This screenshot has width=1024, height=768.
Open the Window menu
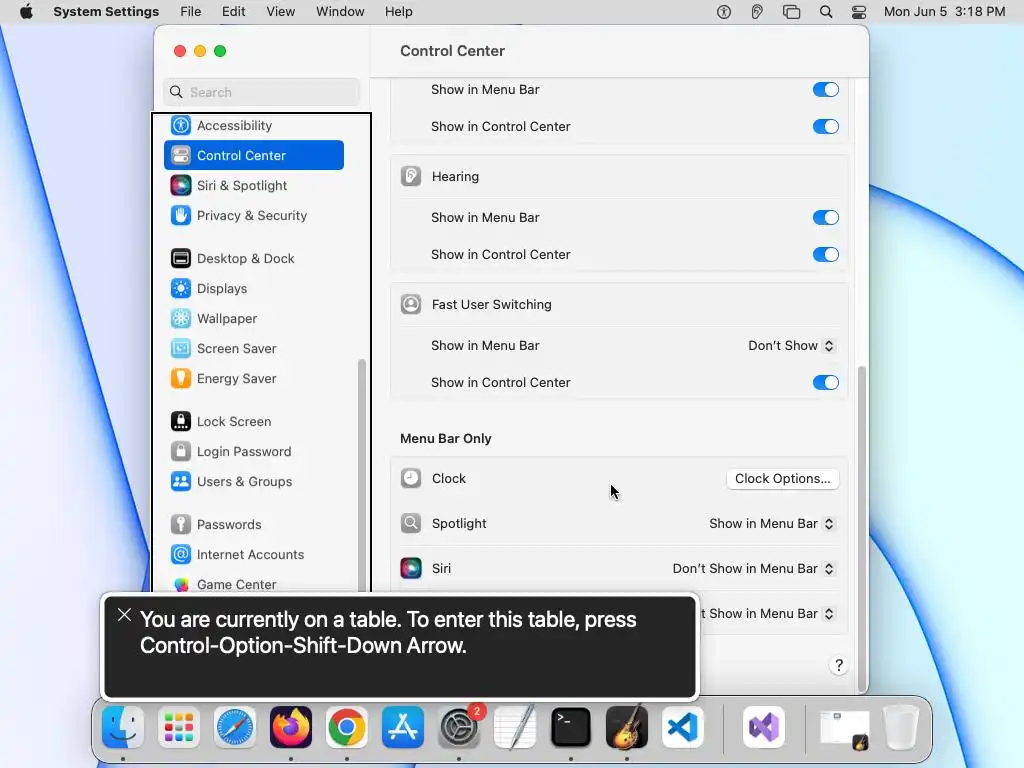coord(340,12)
